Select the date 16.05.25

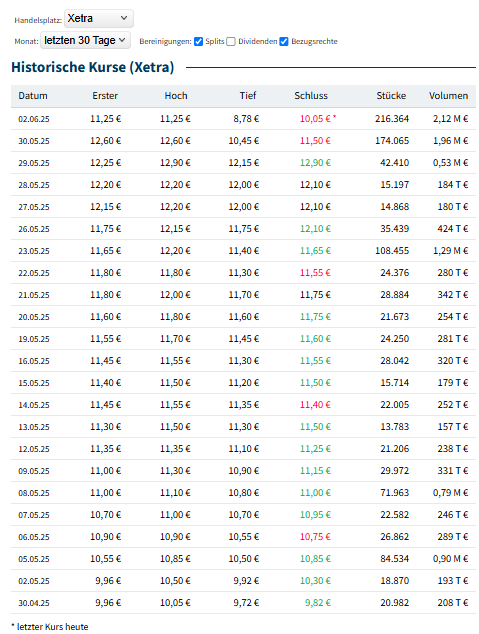(x=34, y=361)
